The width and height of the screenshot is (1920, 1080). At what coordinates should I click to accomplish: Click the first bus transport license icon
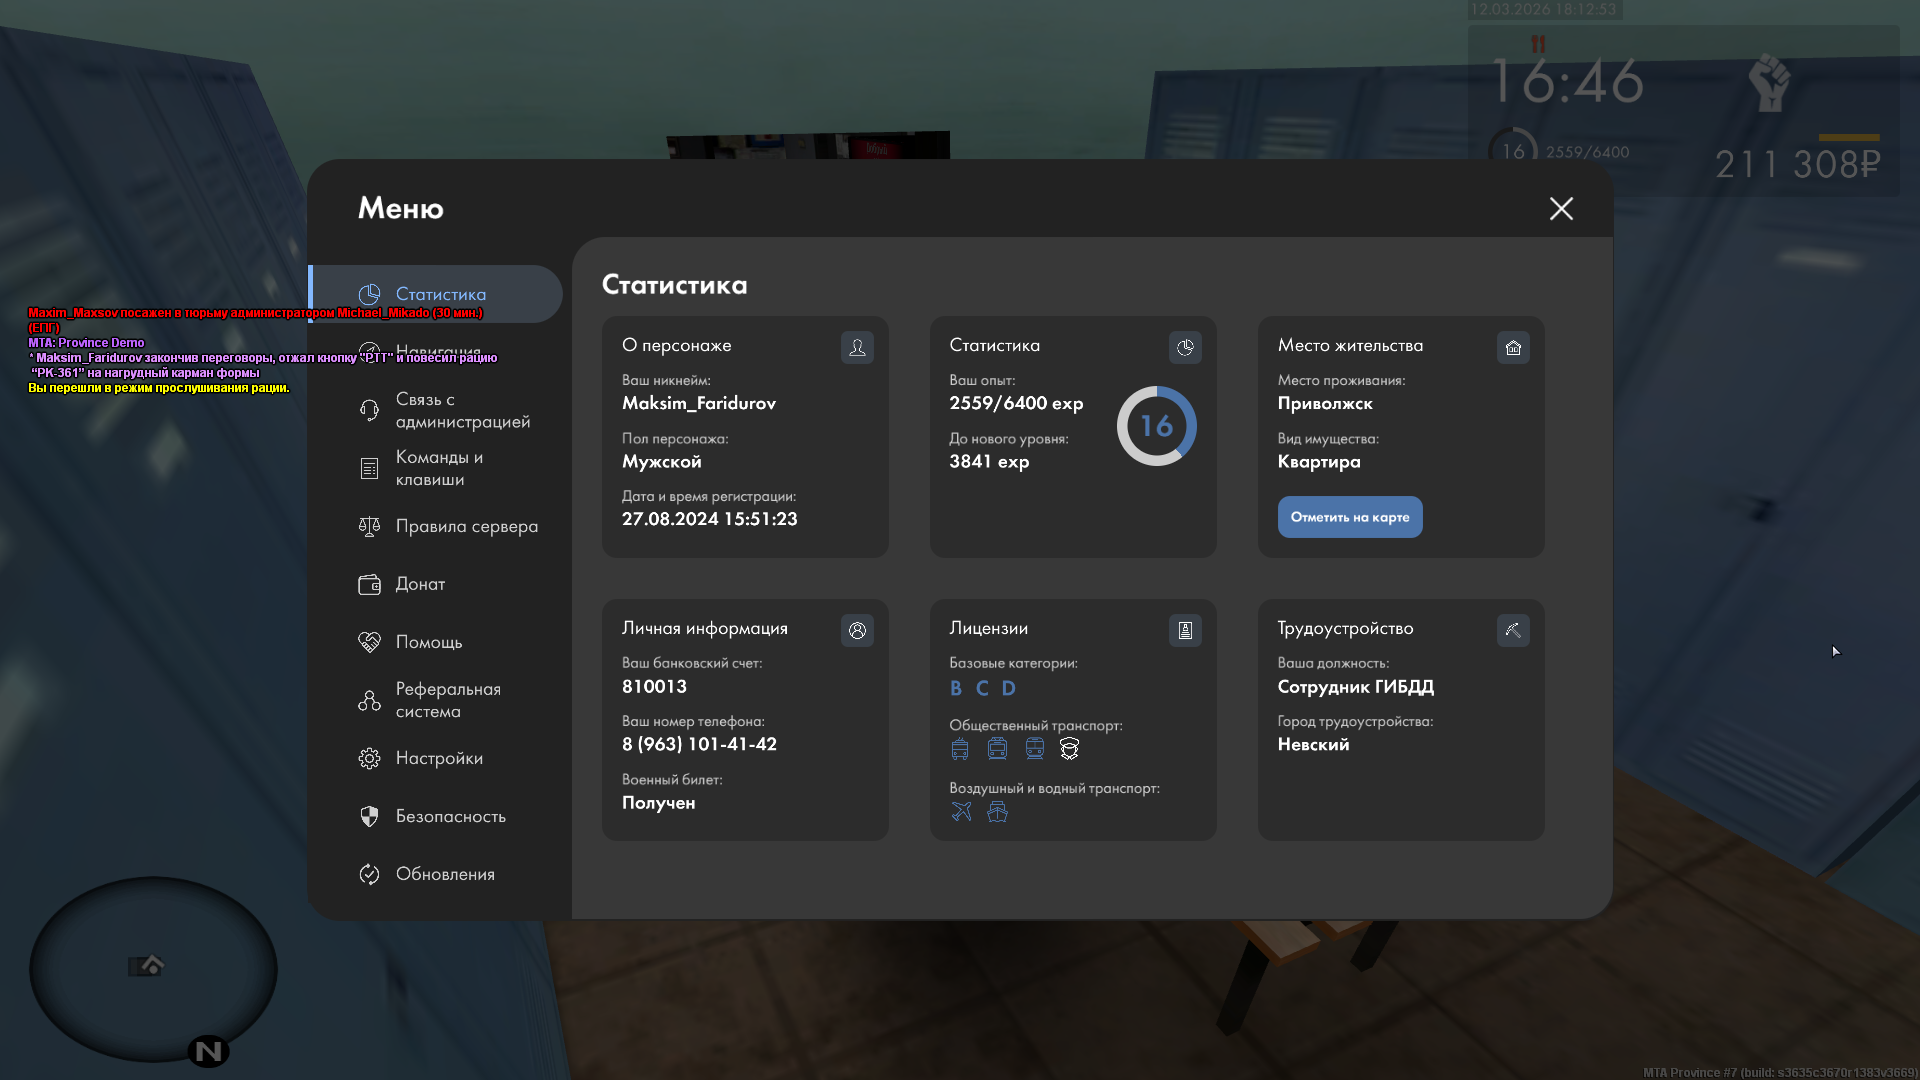point(960,749)
